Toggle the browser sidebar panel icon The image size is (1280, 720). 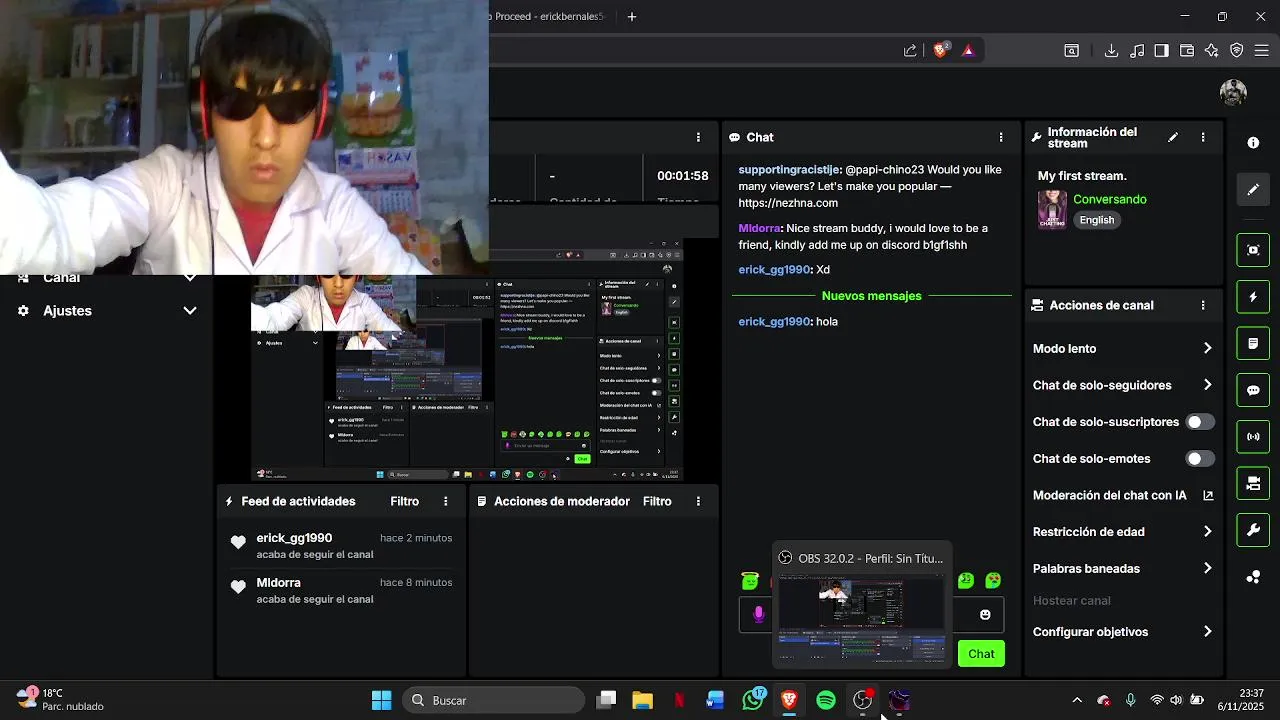[x=1161, y=50]
